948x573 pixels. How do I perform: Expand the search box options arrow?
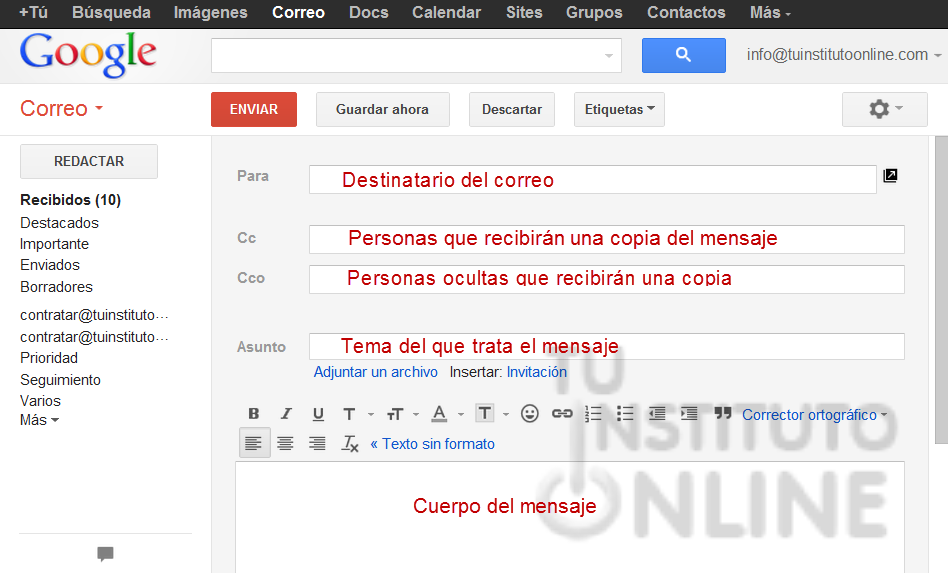[x=609, y=56]
